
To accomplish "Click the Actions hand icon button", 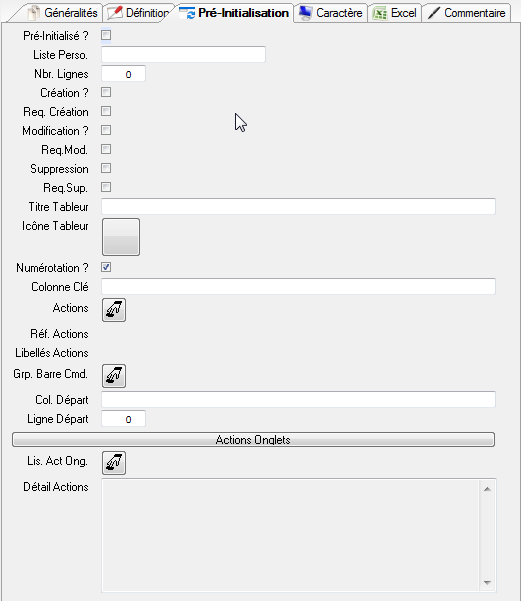I will point(114,310).
